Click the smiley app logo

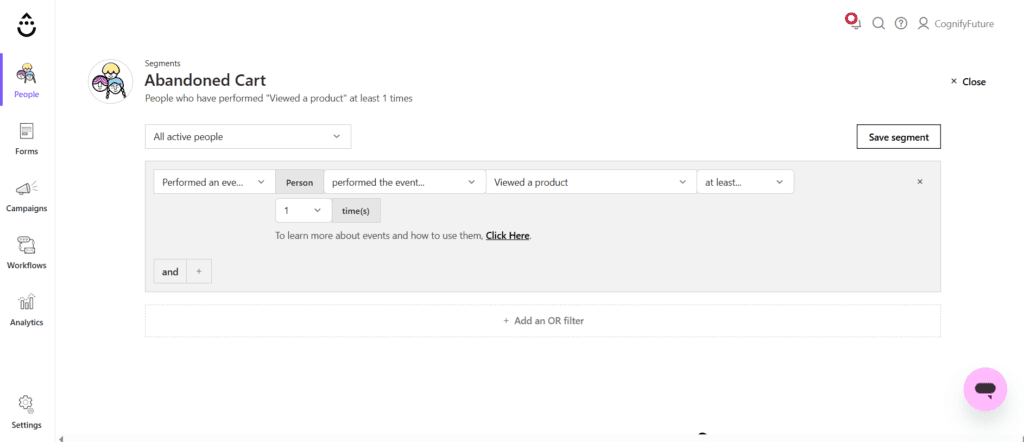tap(27, 24)
